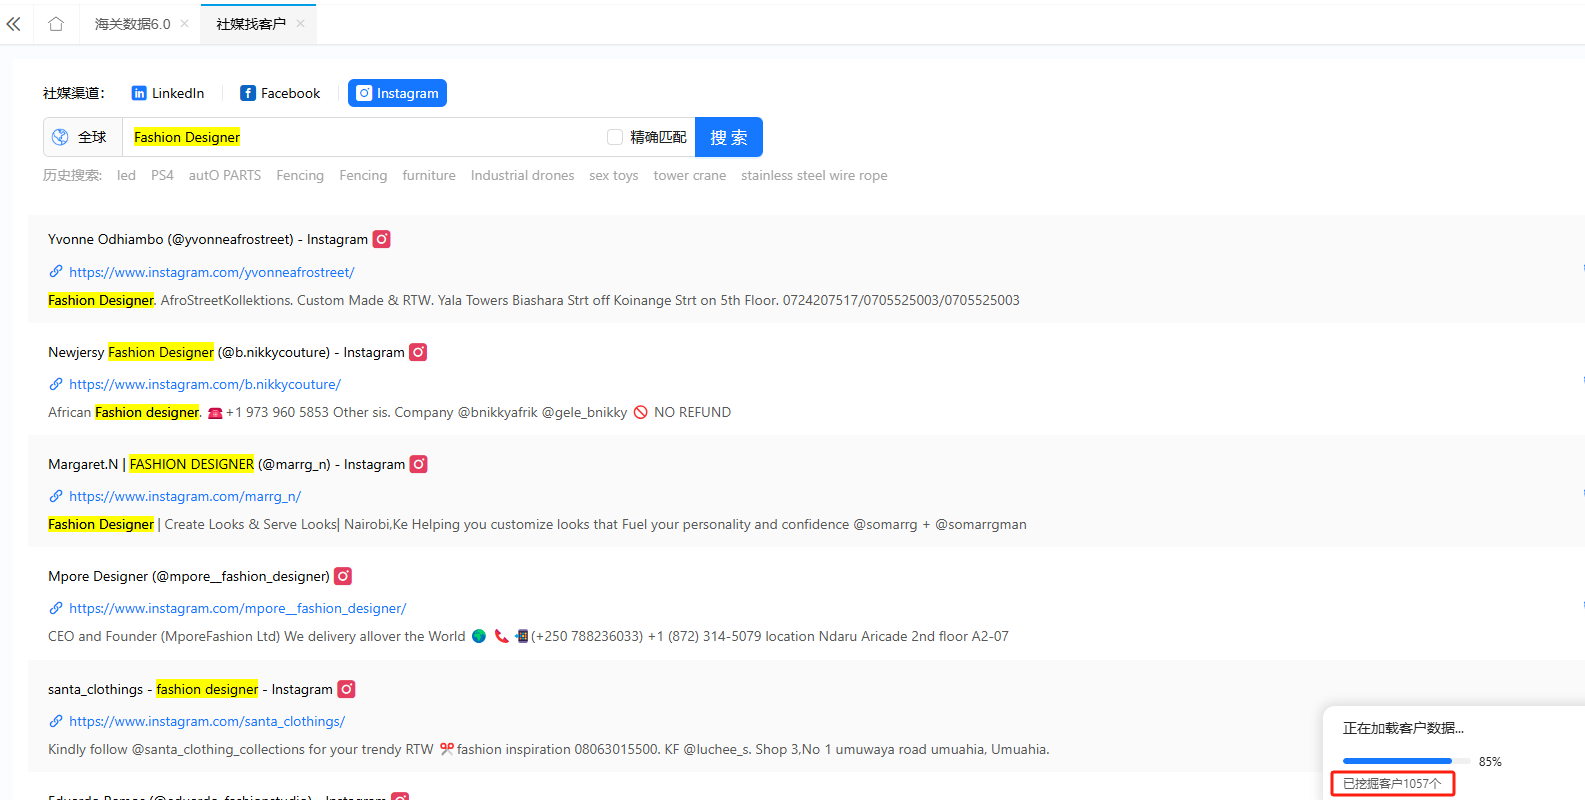Click Mpore Designer result title

(x=189, y=576)
